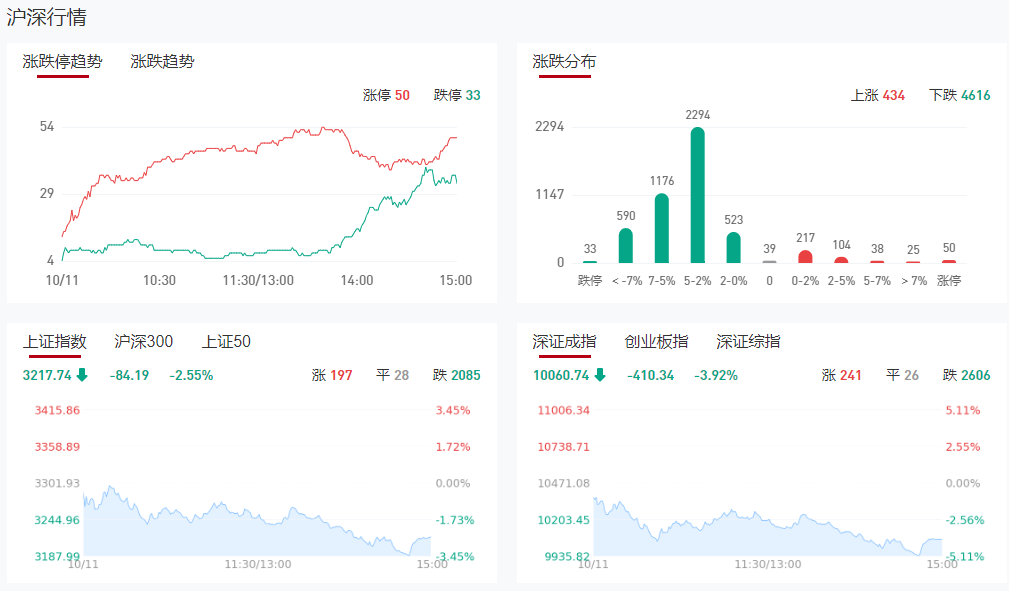
Task: Open the 沪深300 index tab
Action: pos(143,342)
